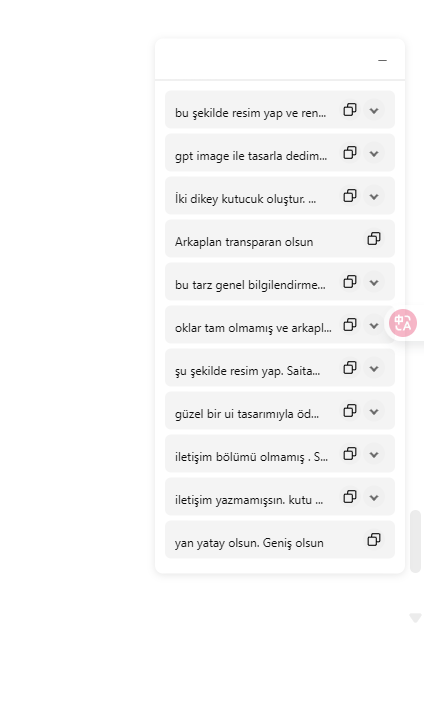Expand the 'İki dikey kutucuk oluştur' entry

point(374,196)
